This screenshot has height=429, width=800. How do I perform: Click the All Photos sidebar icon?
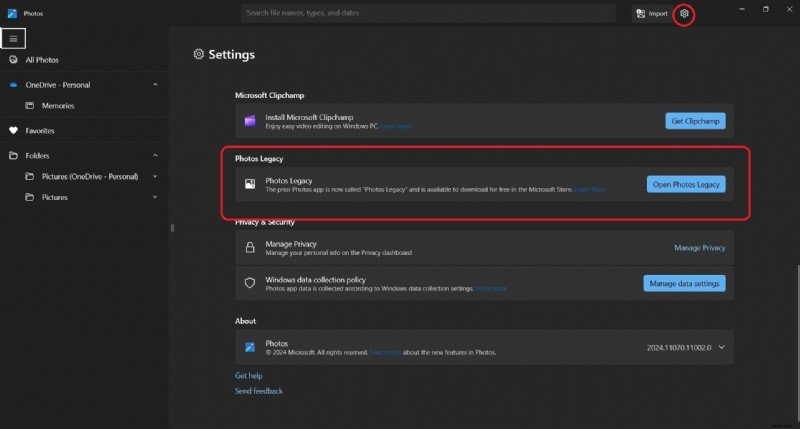click(x=13, y=60)
